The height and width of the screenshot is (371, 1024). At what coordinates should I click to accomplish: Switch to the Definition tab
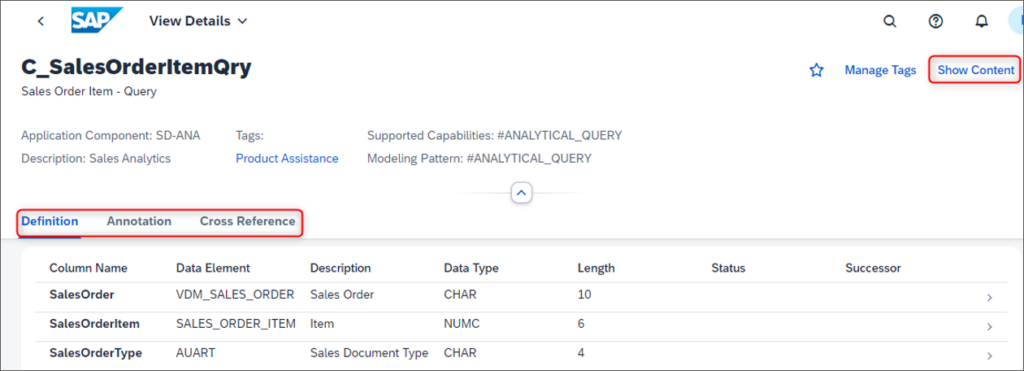point(50,221)
